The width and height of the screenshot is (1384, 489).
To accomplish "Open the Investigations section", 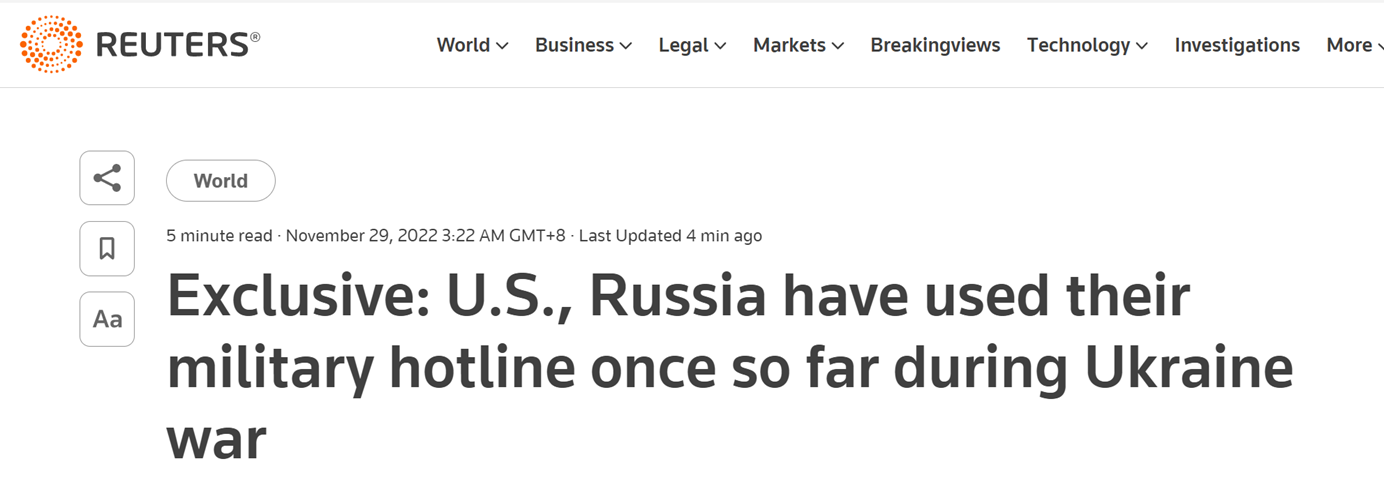I will pos(1237,45).
